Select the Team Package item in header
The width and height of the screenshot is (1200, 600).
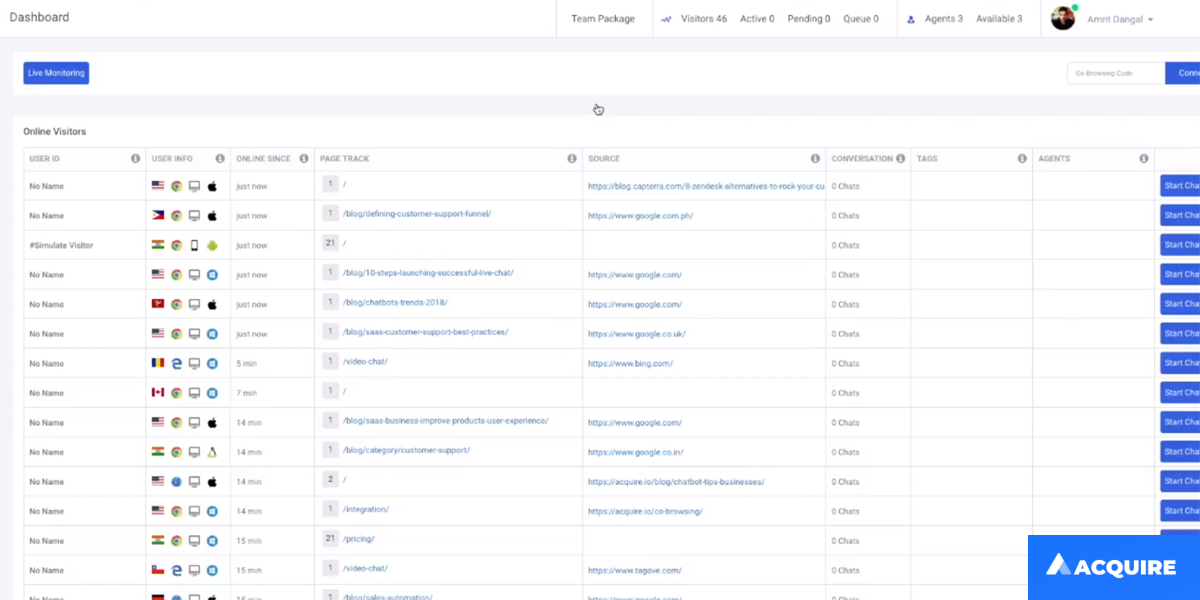(x=602, y=19)
